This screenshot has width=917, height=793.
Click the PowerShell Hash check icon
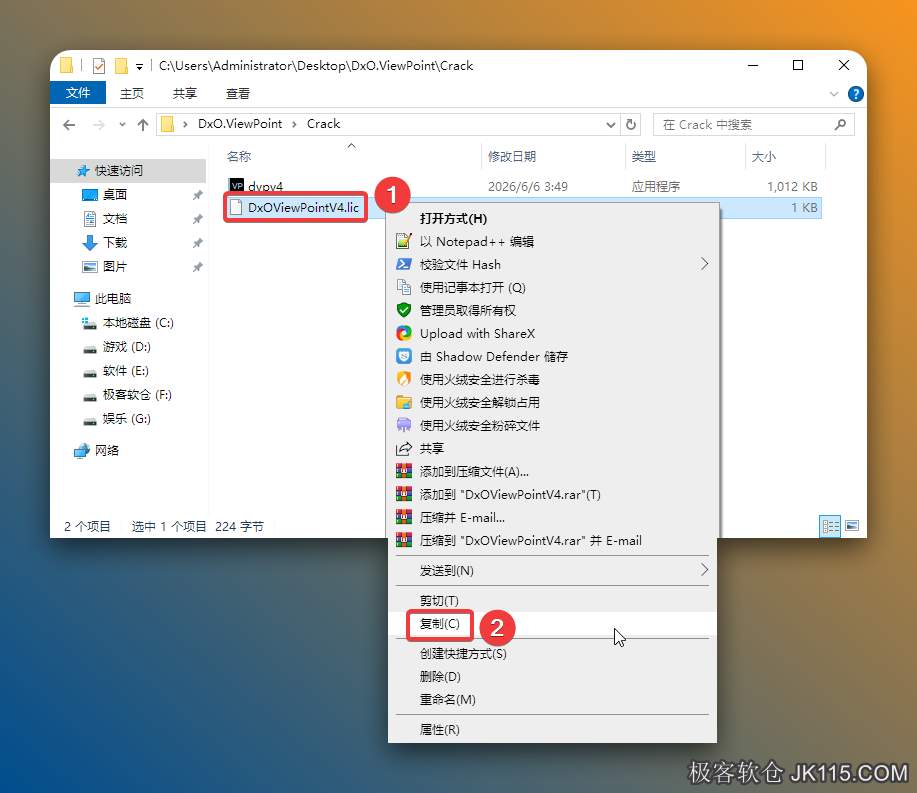(x=404, y=264)
